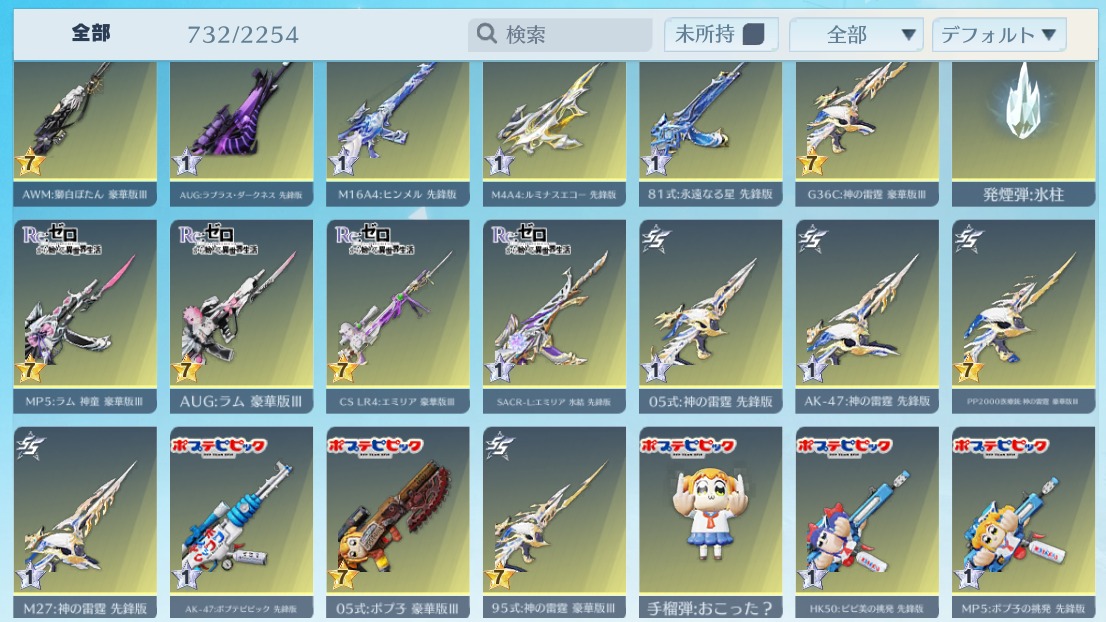1106x622 pixels.
Task: Select the MP5:ラム 神童 weapon skin
Action: click(x=85, y=317)
